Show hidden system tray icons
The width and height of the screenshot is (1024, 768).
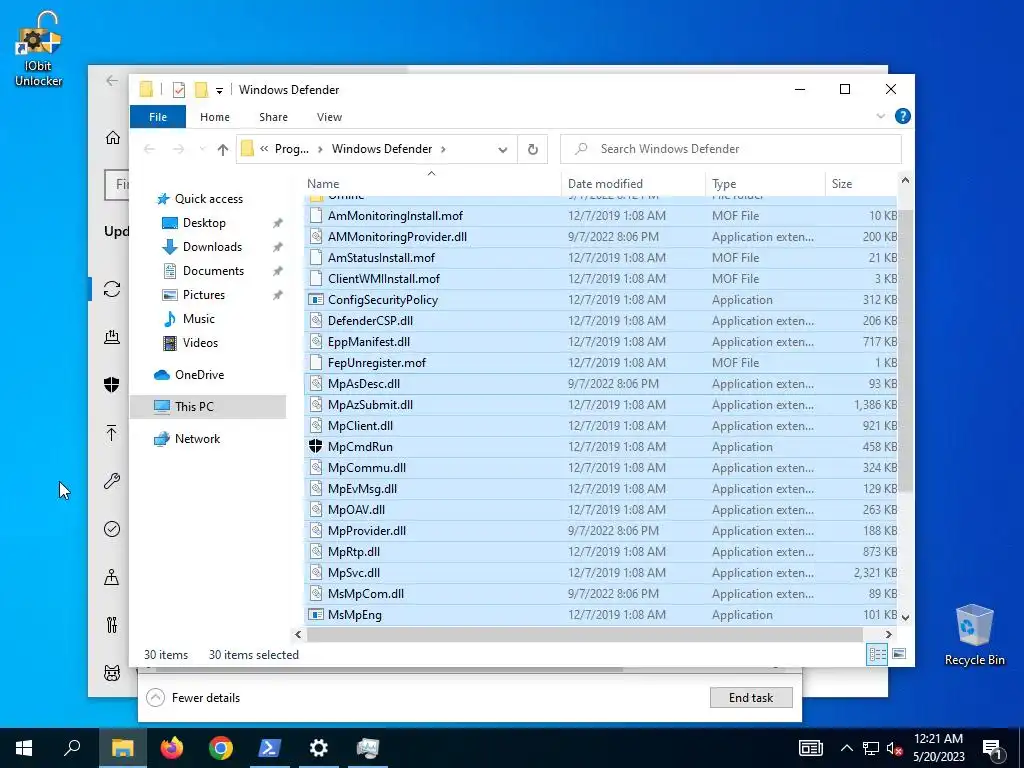[x=846, y=748]
